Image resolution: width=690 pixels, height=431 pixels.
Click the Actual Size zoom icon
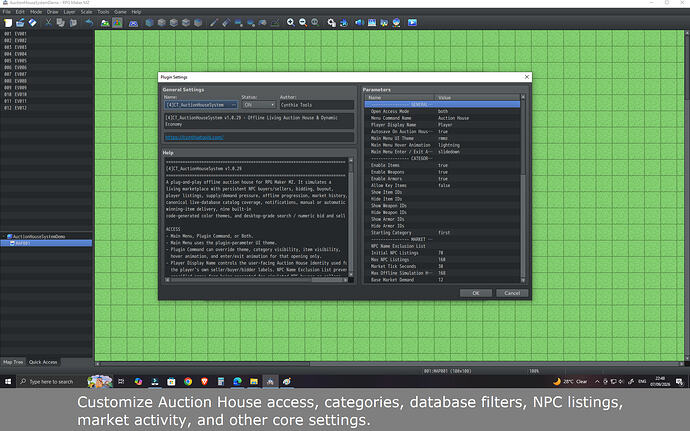tap(315, 22)
